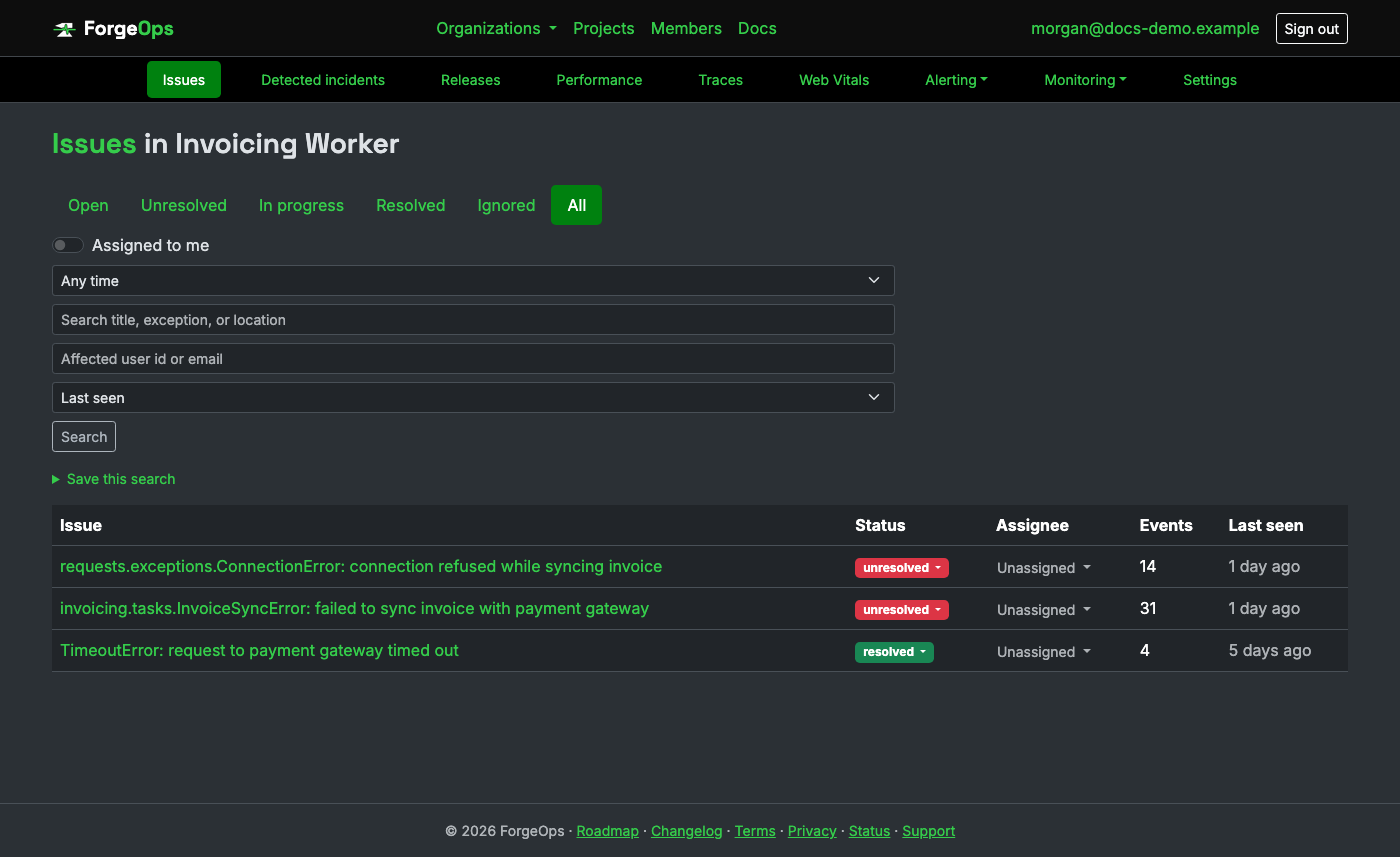Focus the search title, exception, or location field

click(x=473, y=320)
